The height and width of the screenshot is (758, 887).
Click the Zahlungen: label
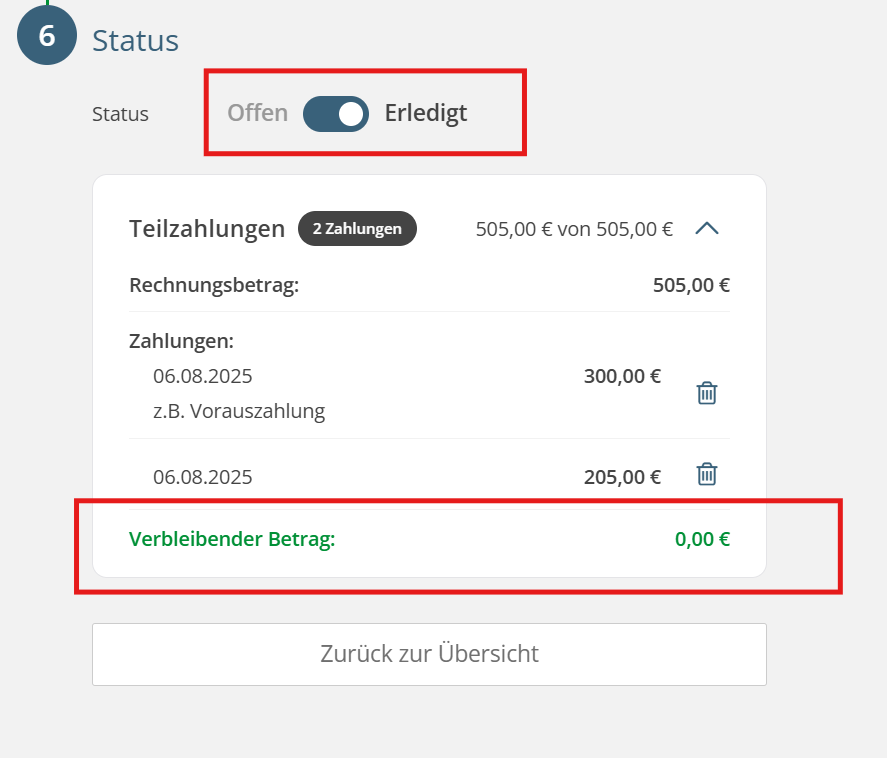182,341
